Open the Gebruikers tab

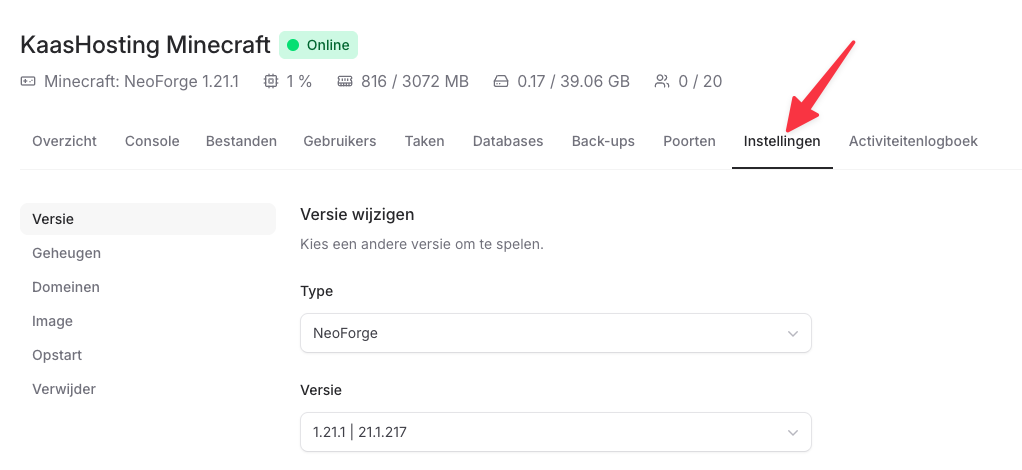(x=340, y=141)
